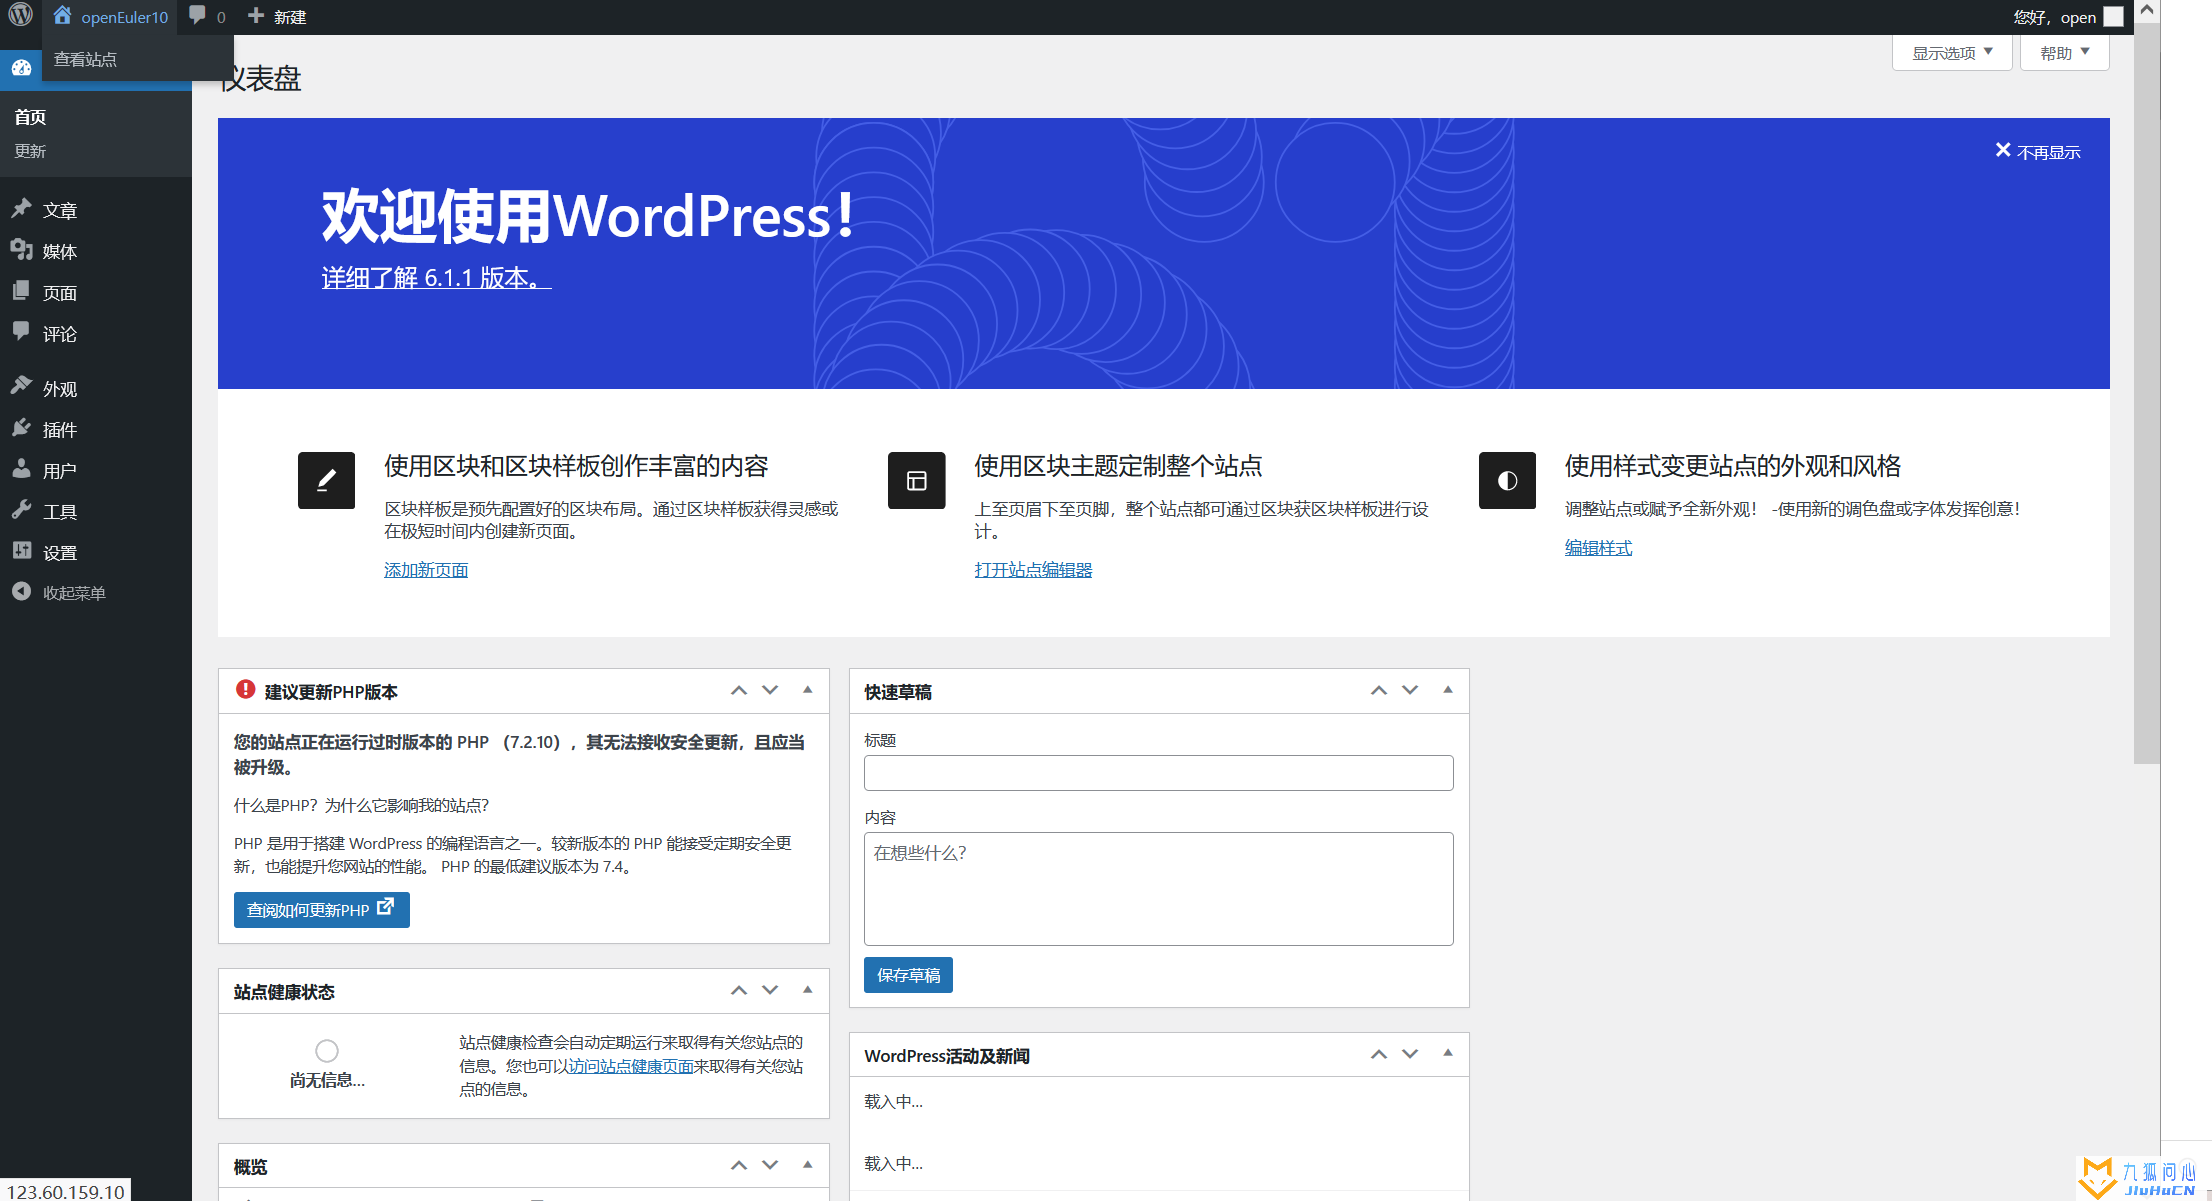This screenshot has width=2212, height=1201.
Task: Click the collapse menu arrow icon
Action: (x=21, y=591)
